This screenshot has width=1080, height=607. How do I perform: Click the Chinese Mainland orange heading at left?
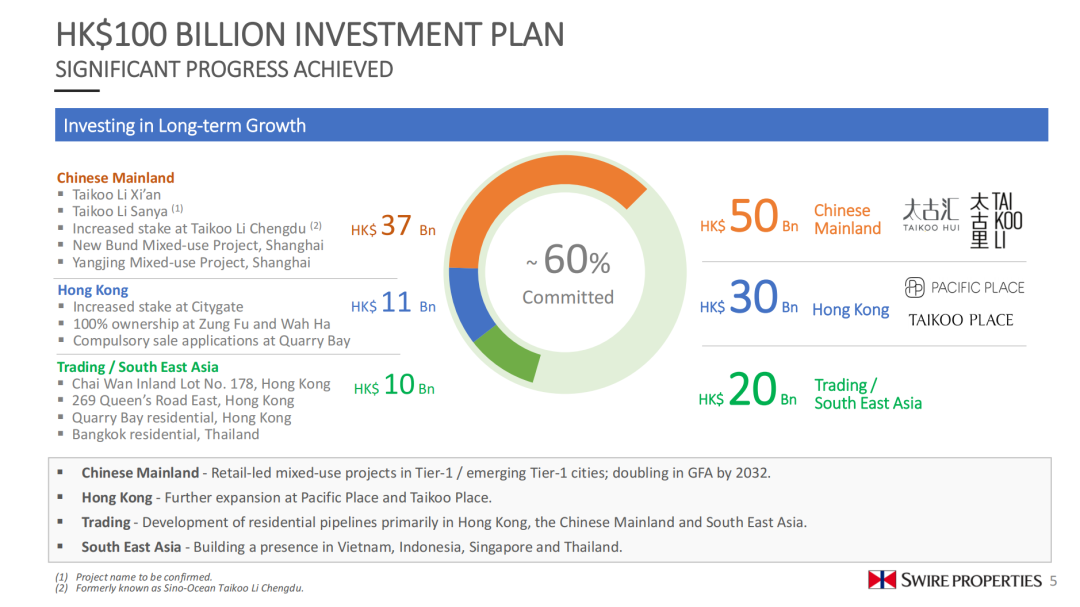pos(115,178)
